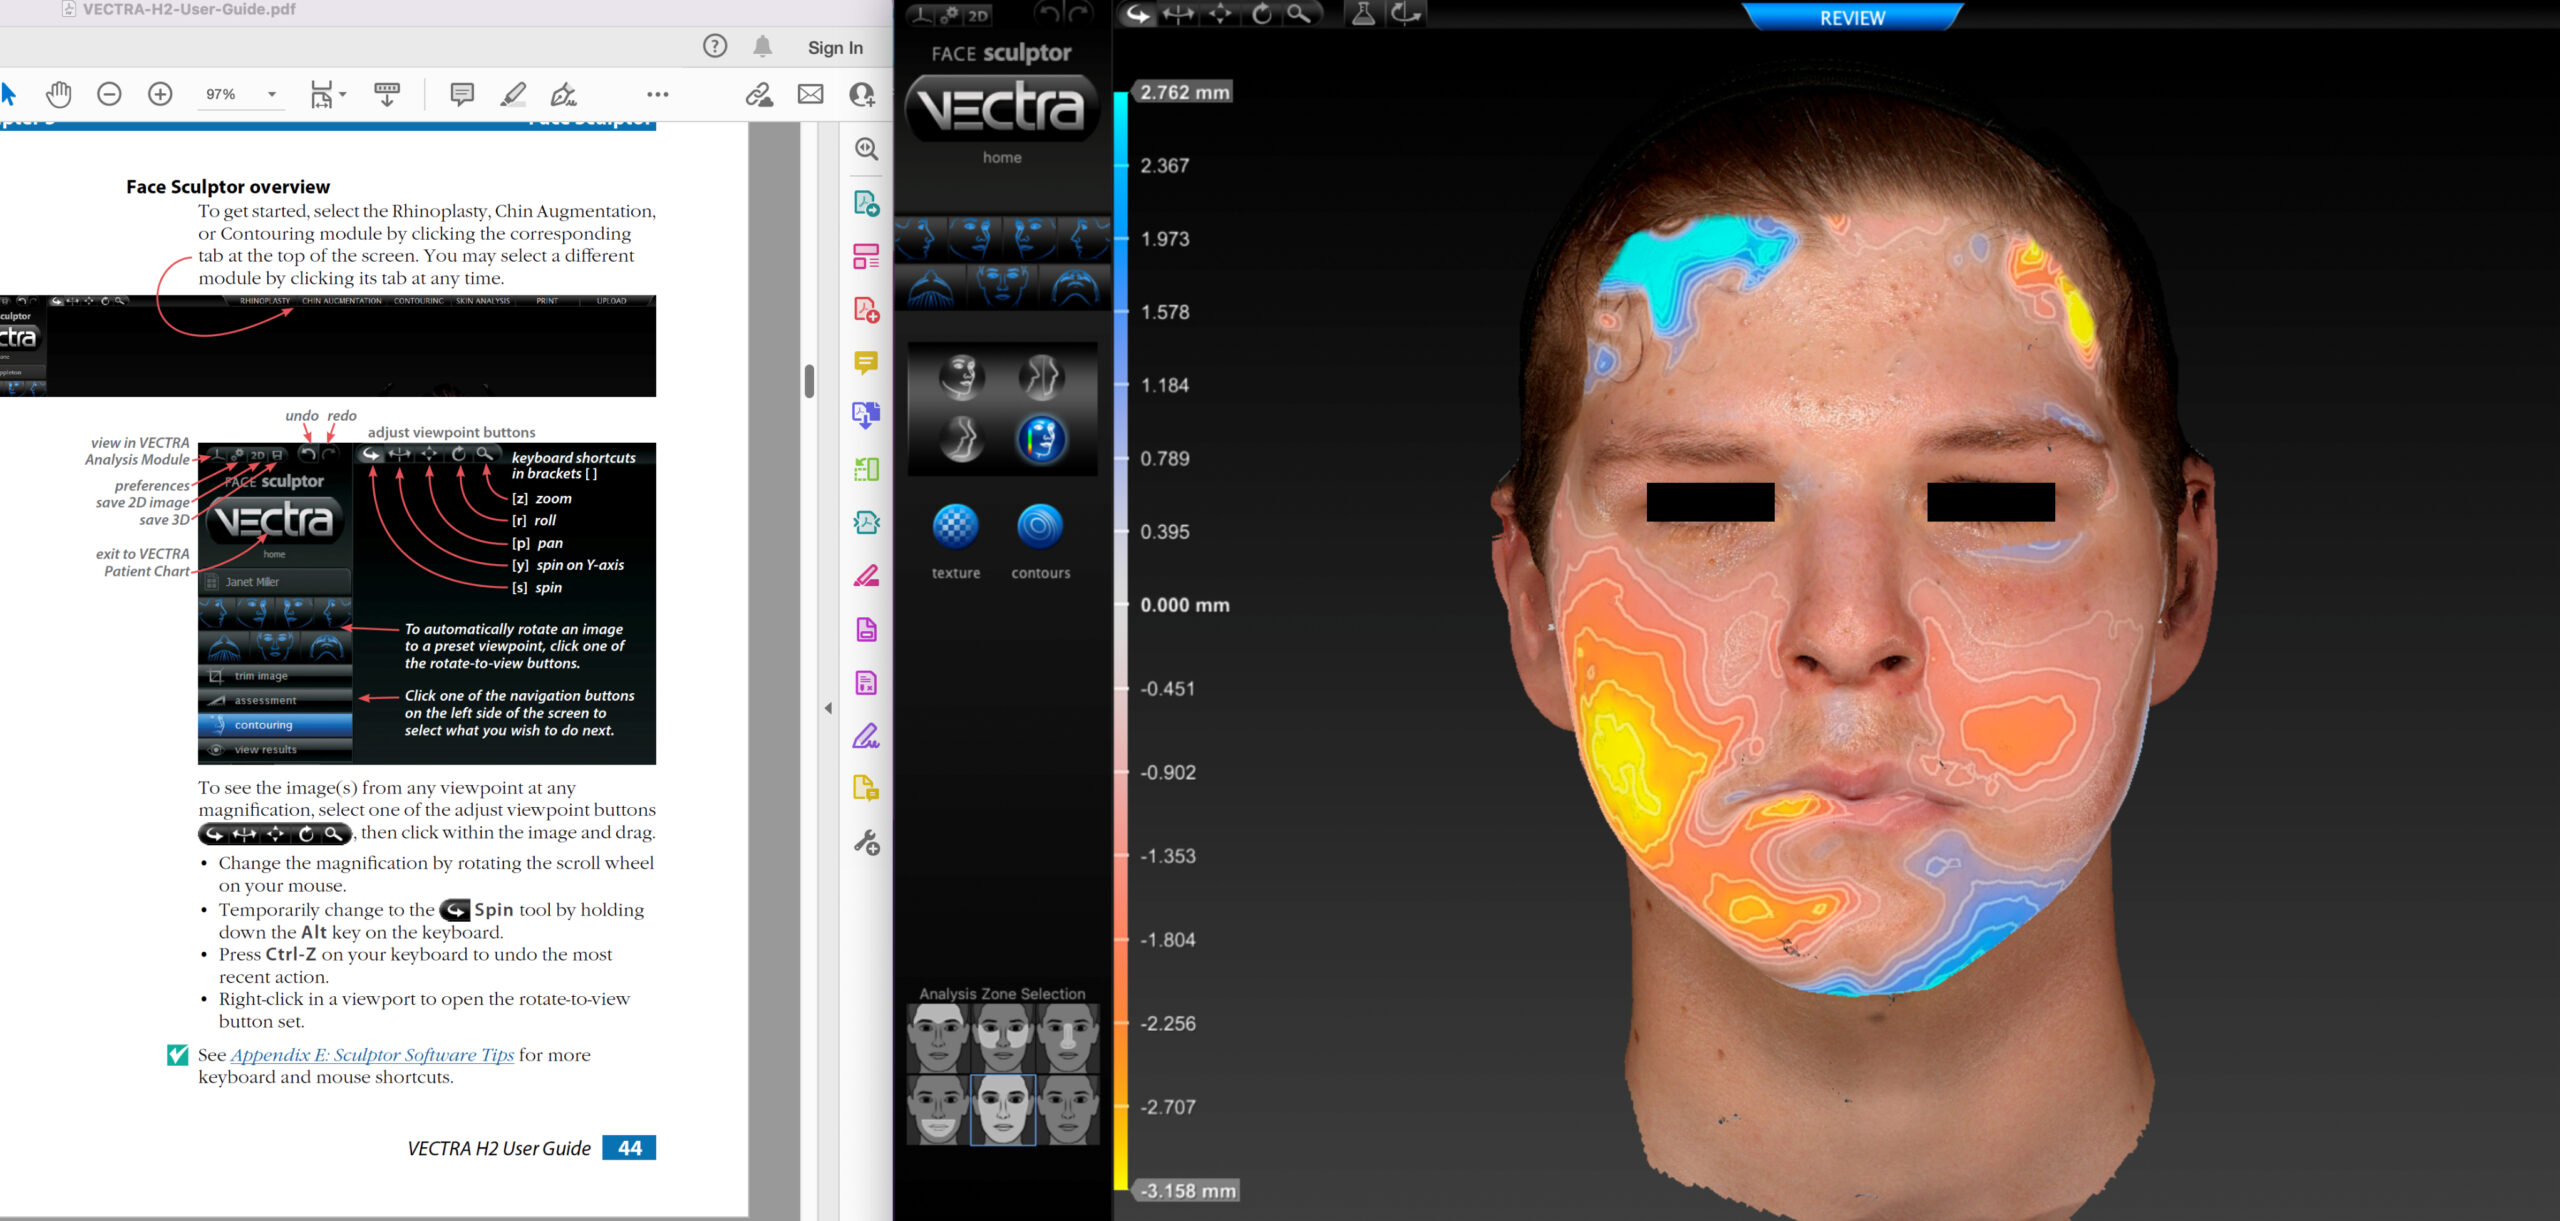The image size is (2560, 1221).
Task: Open the notifications bell
Action: pos(763,46)
